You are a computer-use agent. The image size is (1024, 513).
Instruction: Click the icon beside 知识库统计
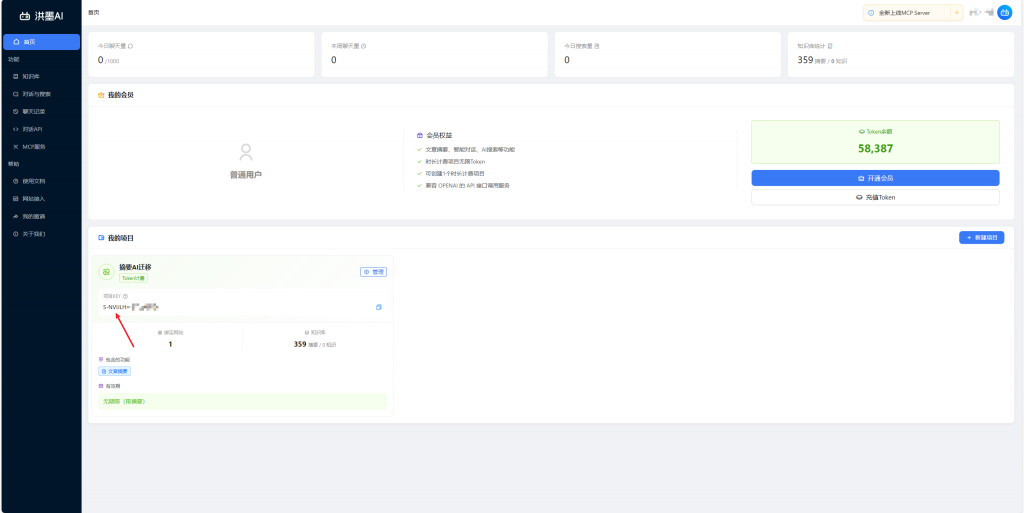(x=830, y=46)
